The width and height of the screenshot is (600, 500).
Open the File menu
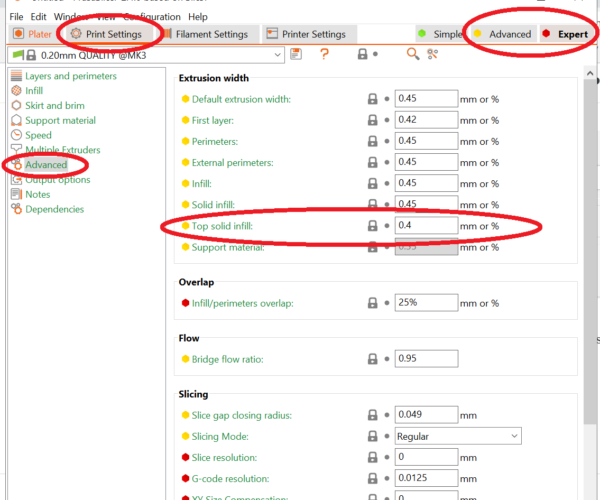(x=16, y=17)
